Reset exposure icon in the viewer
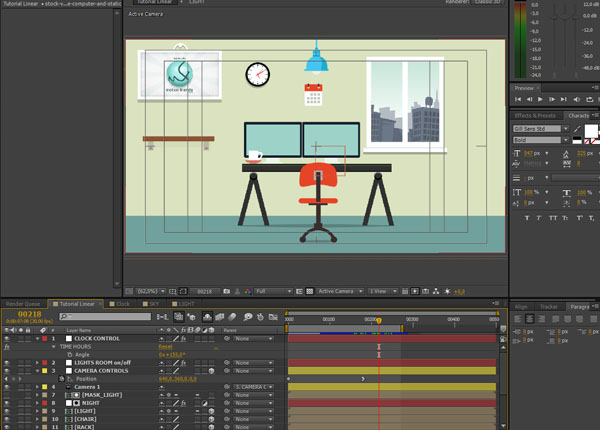This screenshot has width=600, height=430. [447, 292]
